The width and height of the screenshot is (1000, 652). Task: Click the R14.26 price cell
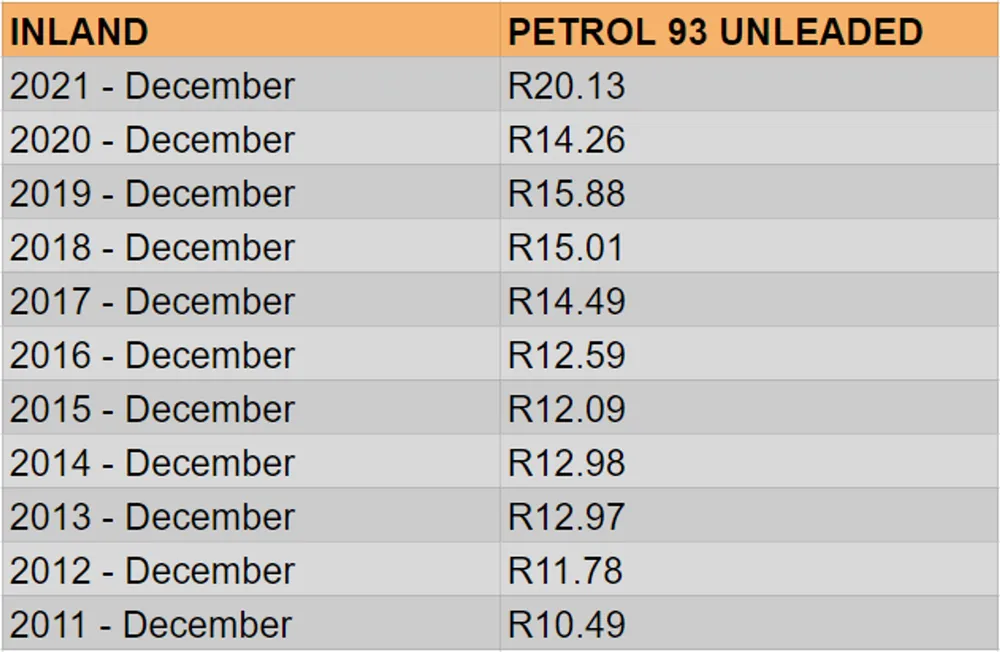click(x=749, y=138)
